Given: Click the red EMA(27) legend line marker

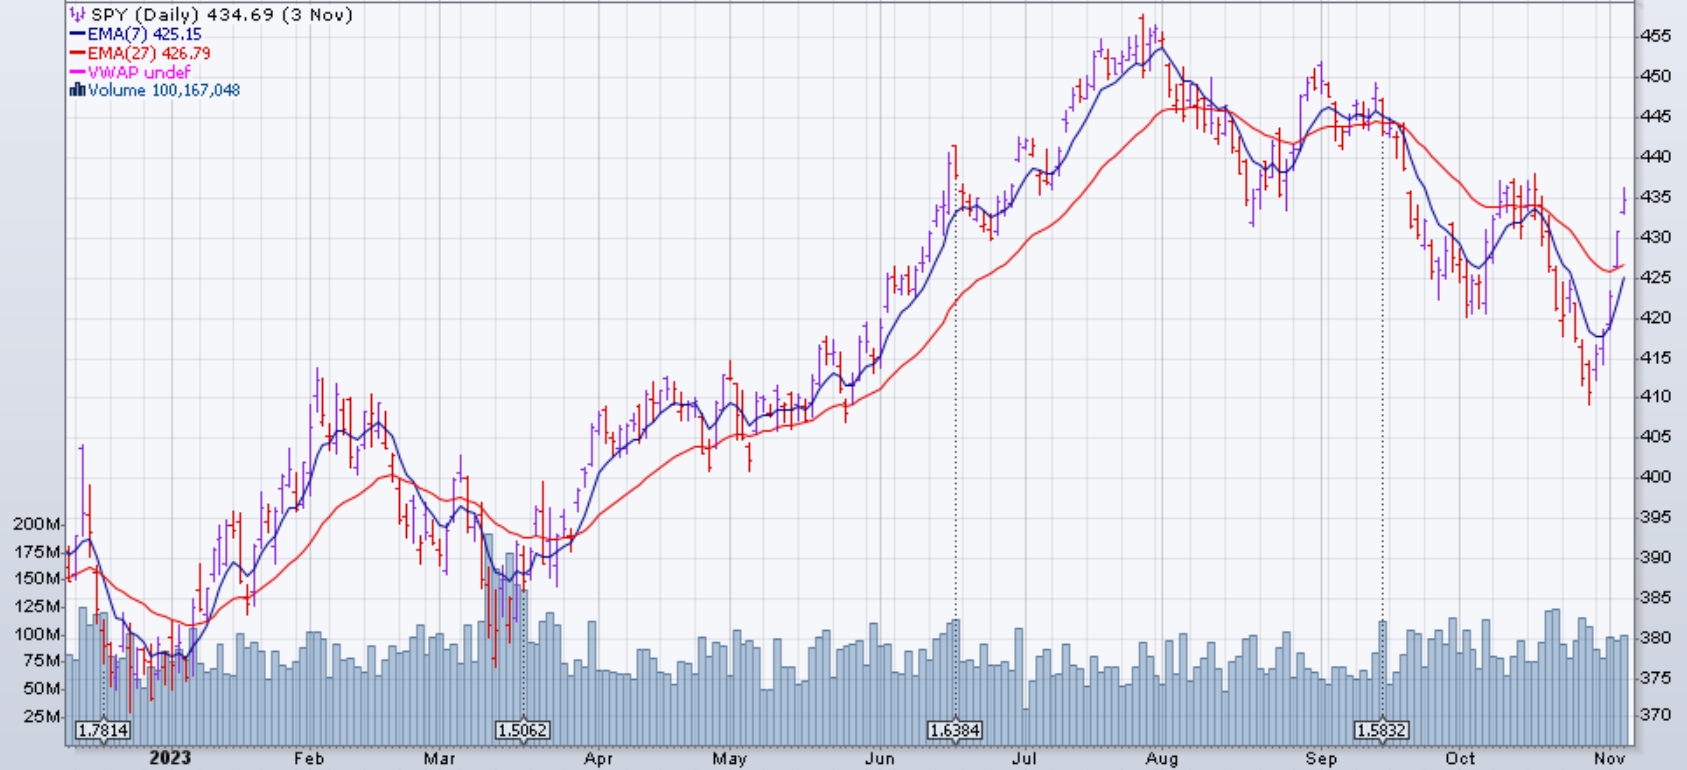Looking at the screenshot, I should pos(77,53).
